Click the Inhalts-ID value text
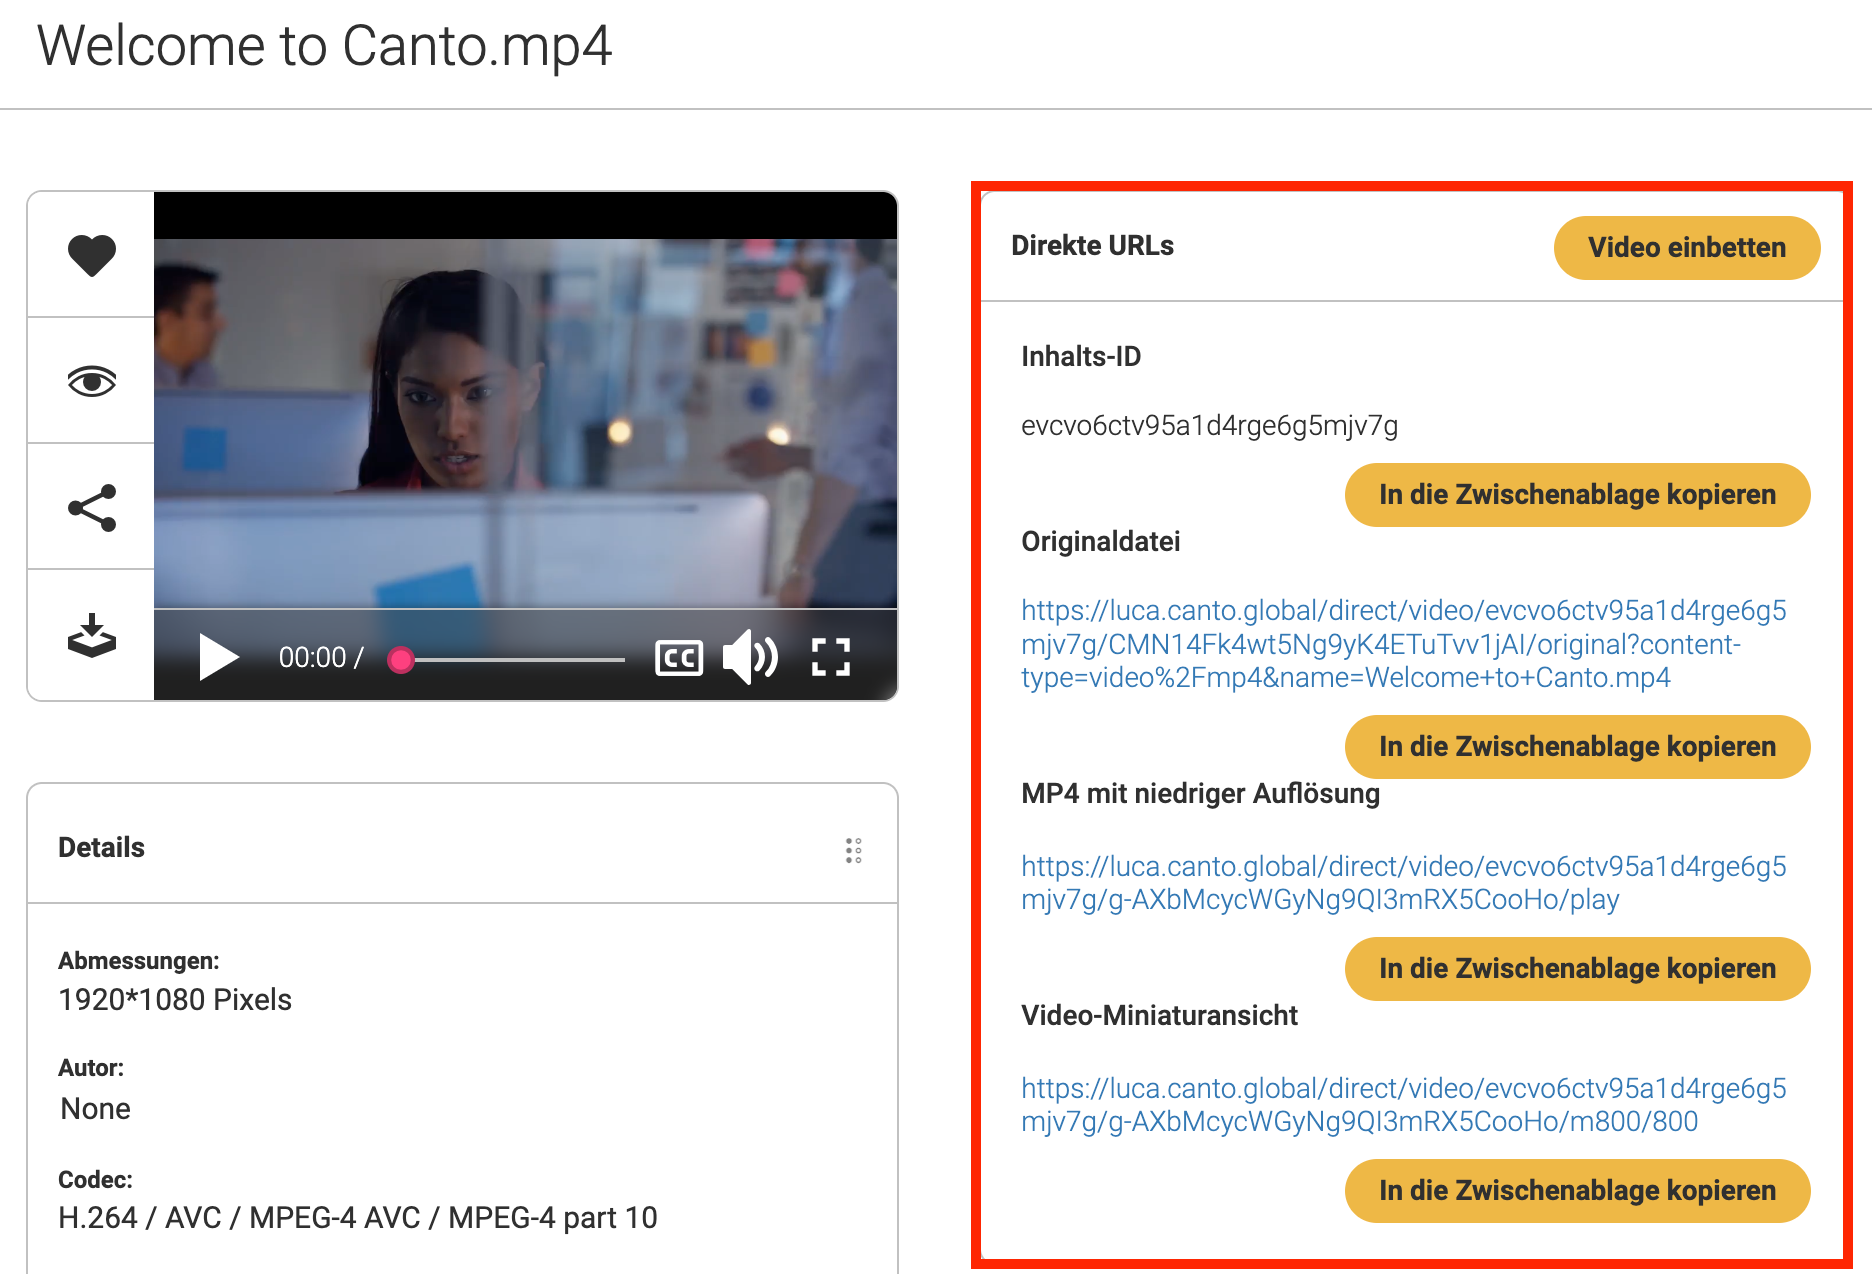Viewport: 1872px width, 1274px height. [1209, 426]
